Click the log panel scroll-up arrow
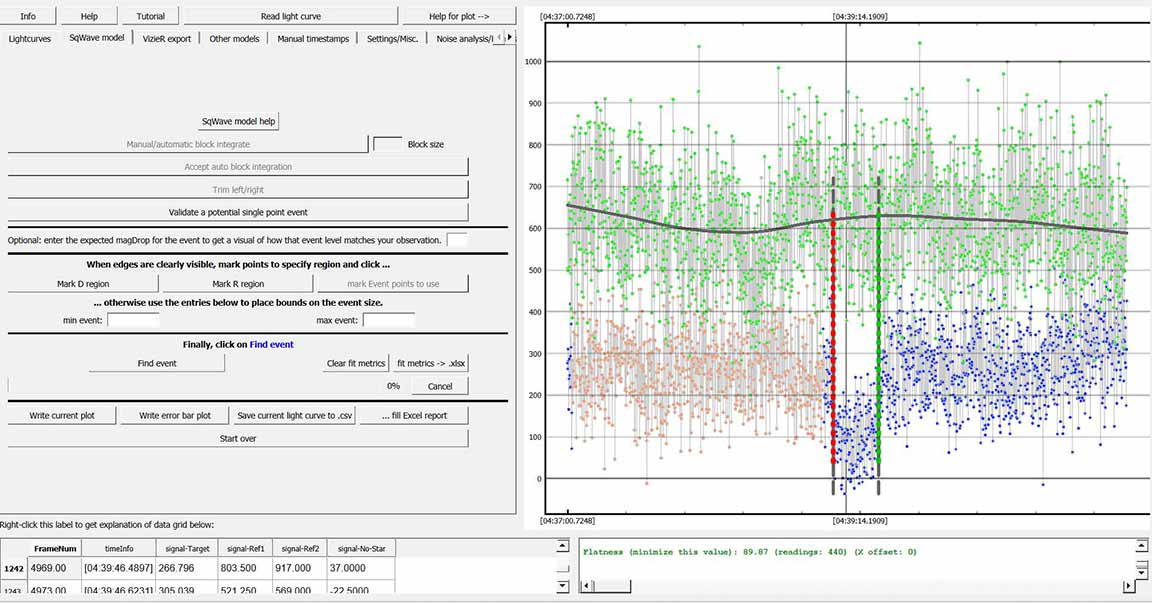Screen dimensions: 1152x603 pyautogui.click(x=1142, y=546)
